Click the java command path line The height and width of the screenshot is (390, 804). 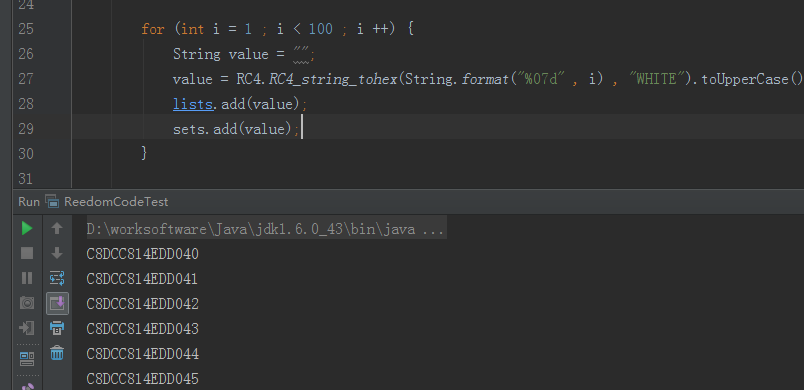266,229
